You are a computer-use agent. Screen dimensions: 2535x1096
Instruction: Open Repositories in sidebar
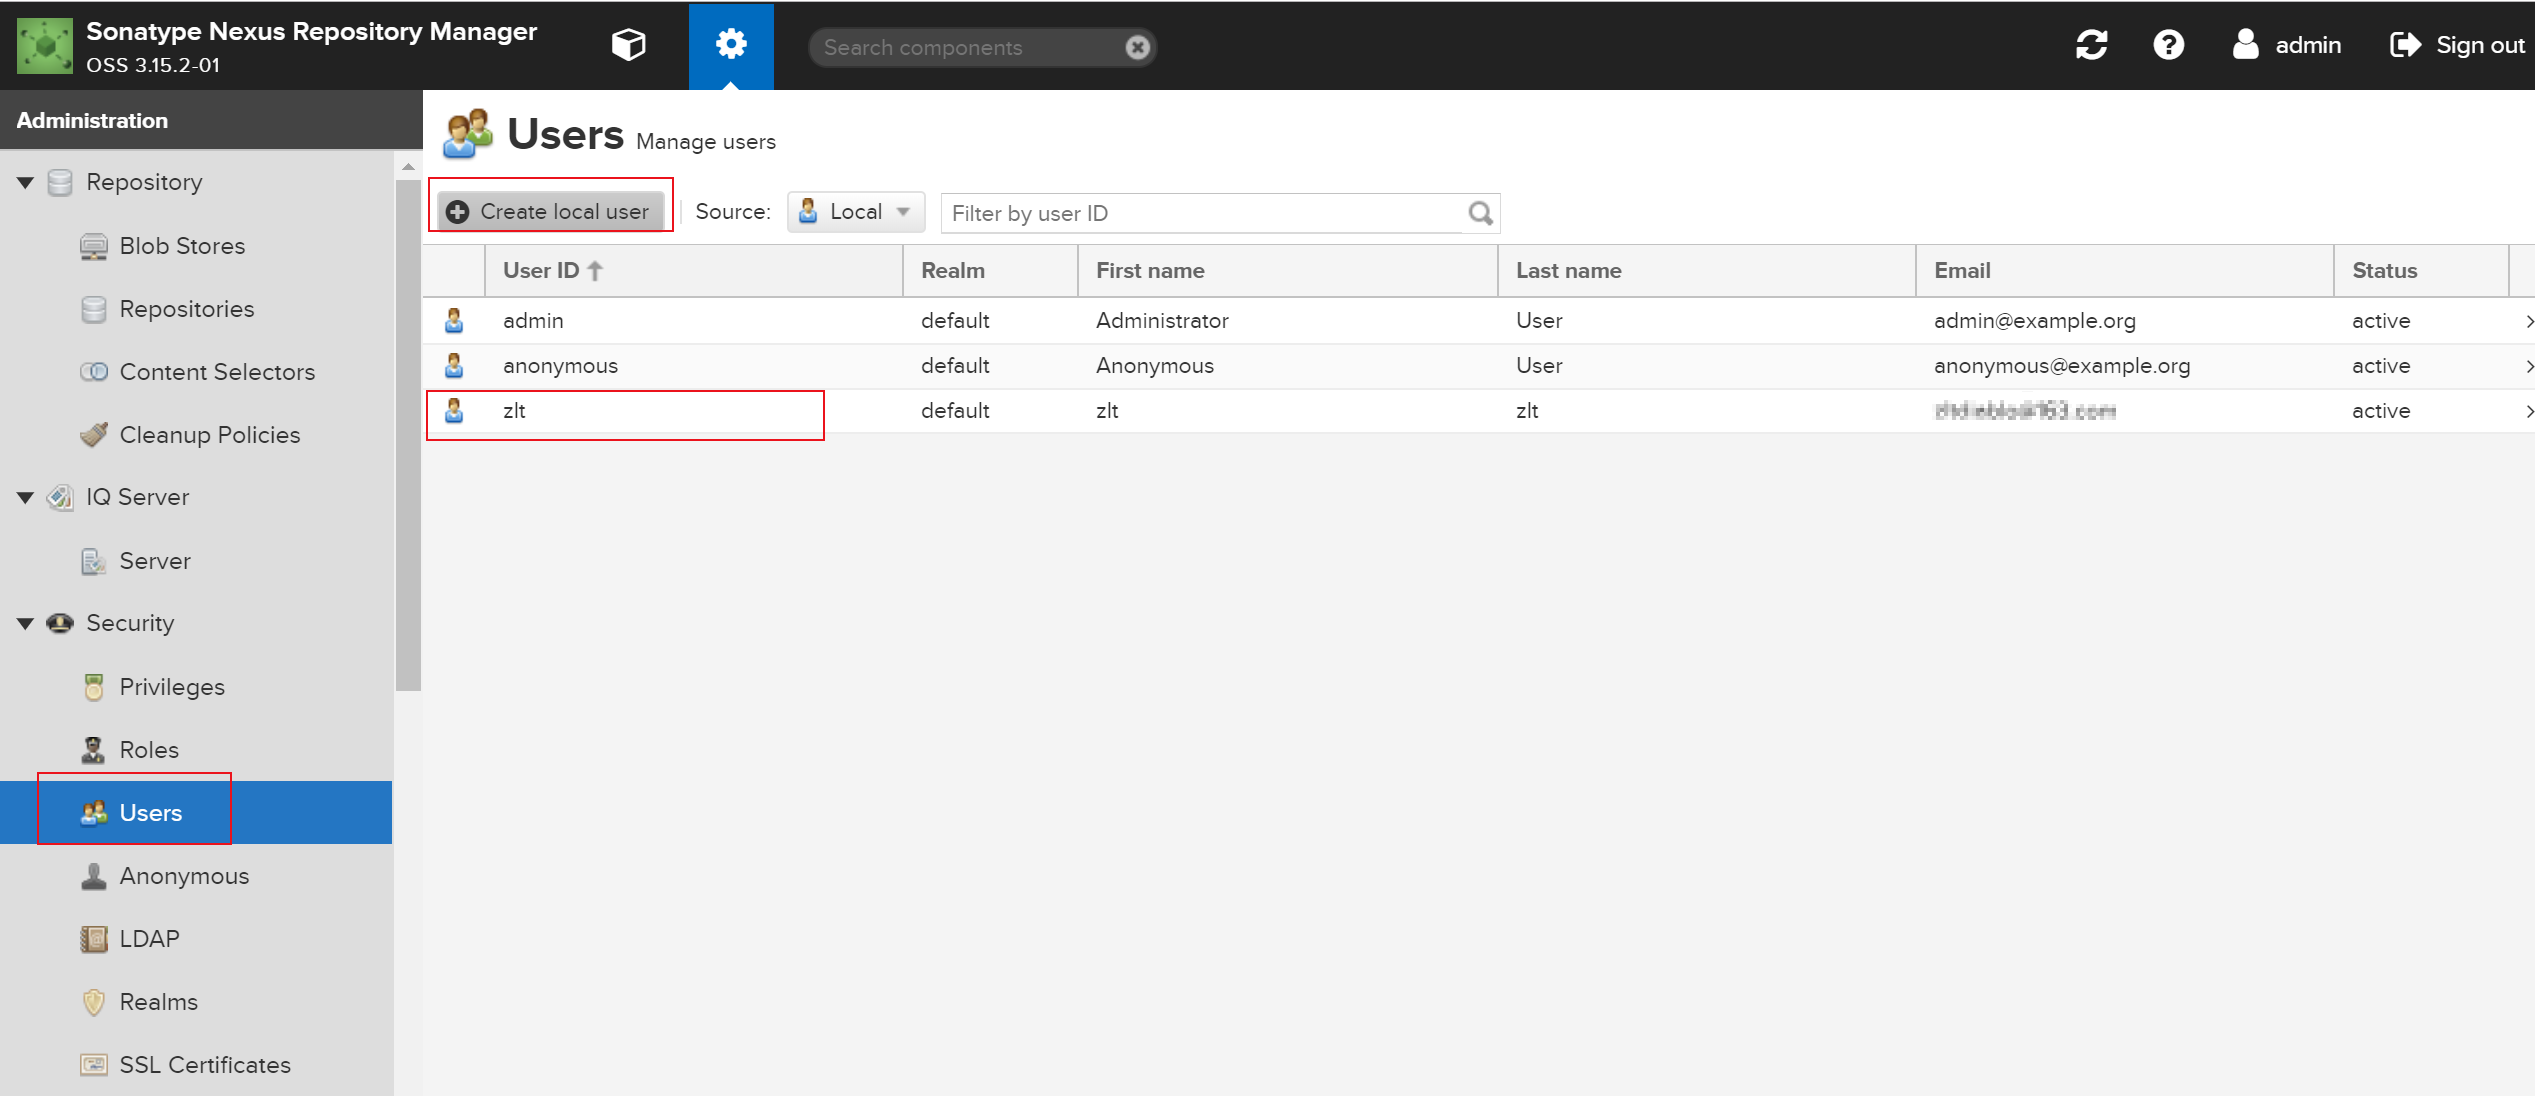tap(187, 309)
